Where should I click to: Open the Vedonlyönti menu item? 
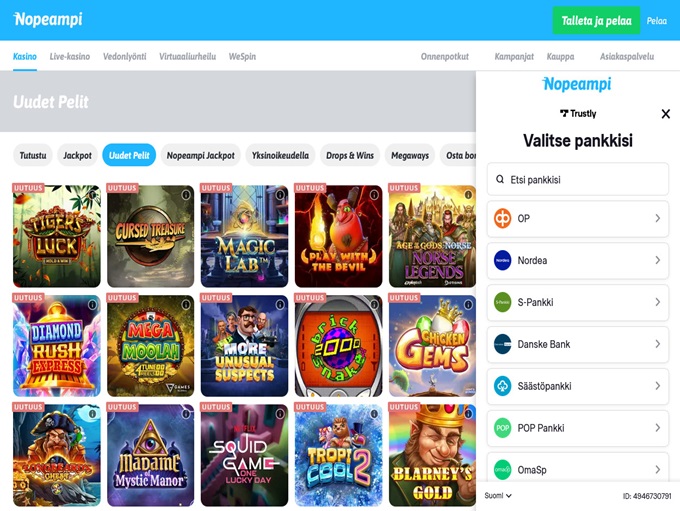[124, 56]
